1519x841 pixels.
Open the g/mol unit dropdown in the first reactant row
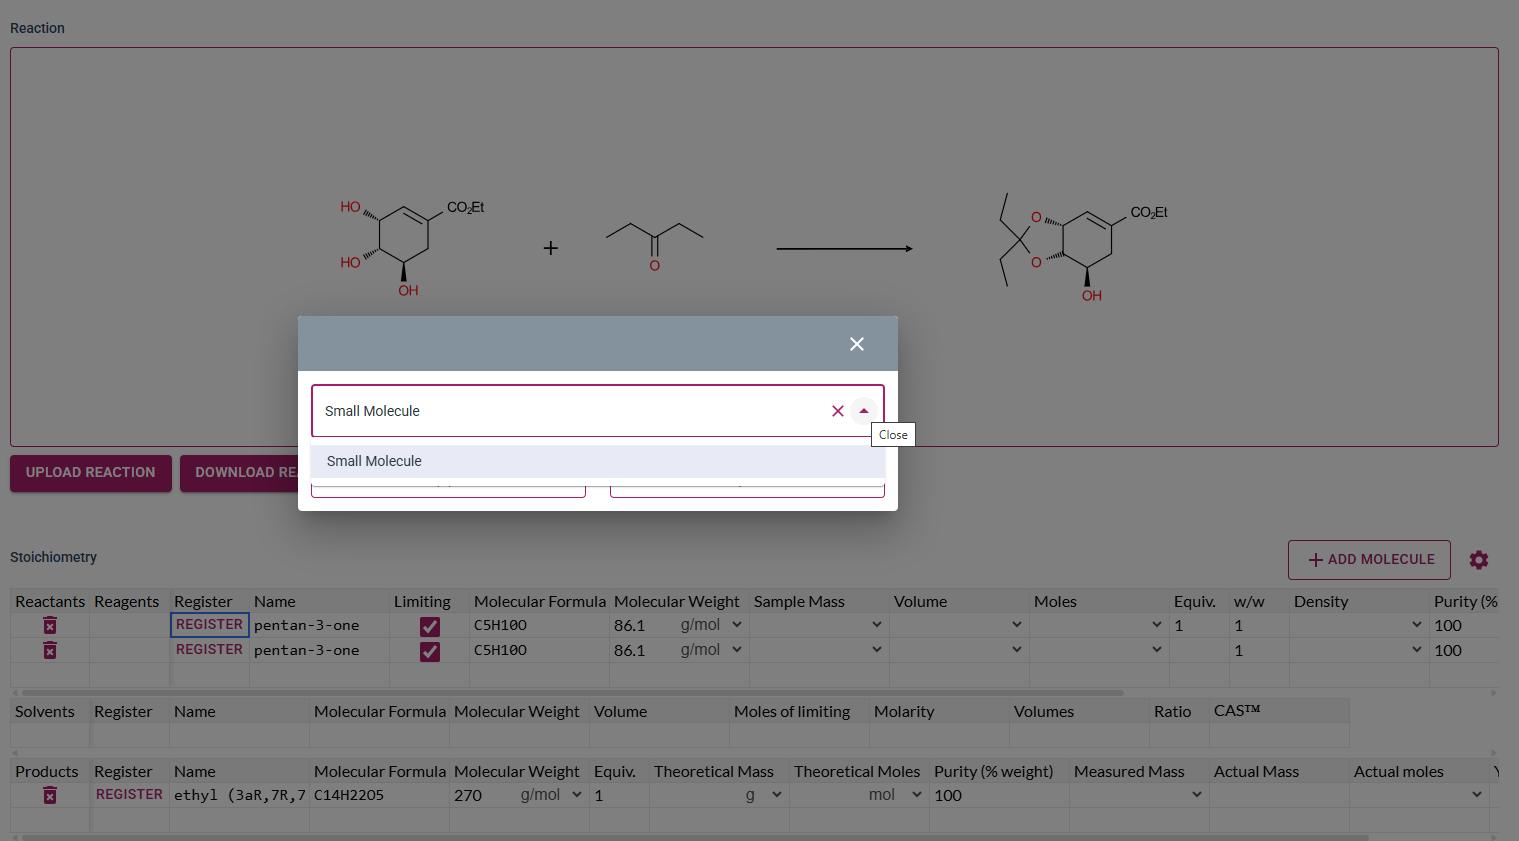point(737,625)
